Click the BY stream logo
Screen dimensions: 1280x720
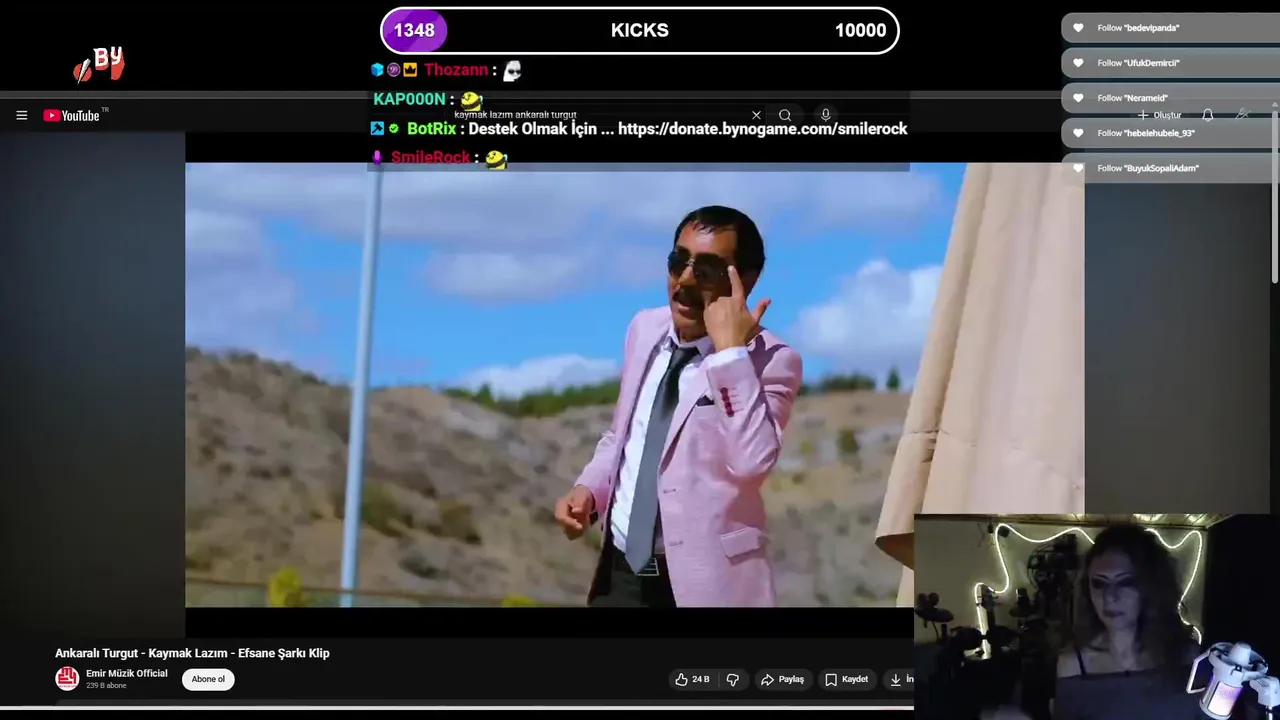point(99,64)
